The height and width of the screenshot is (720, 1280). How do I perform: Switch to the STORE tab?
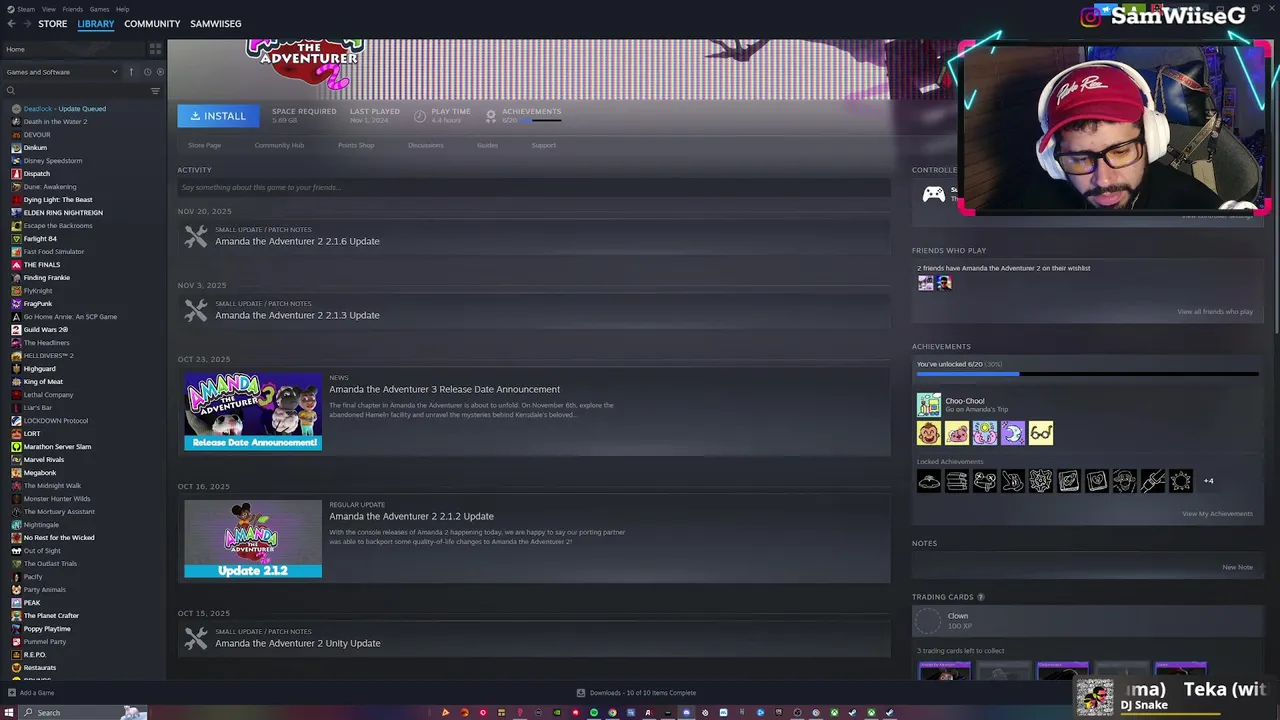(x=53, y=23)
